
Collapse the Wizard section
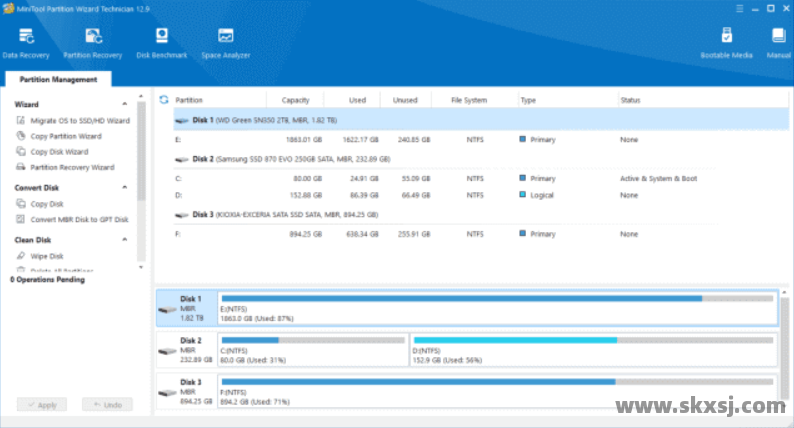[x=125, y=104]
